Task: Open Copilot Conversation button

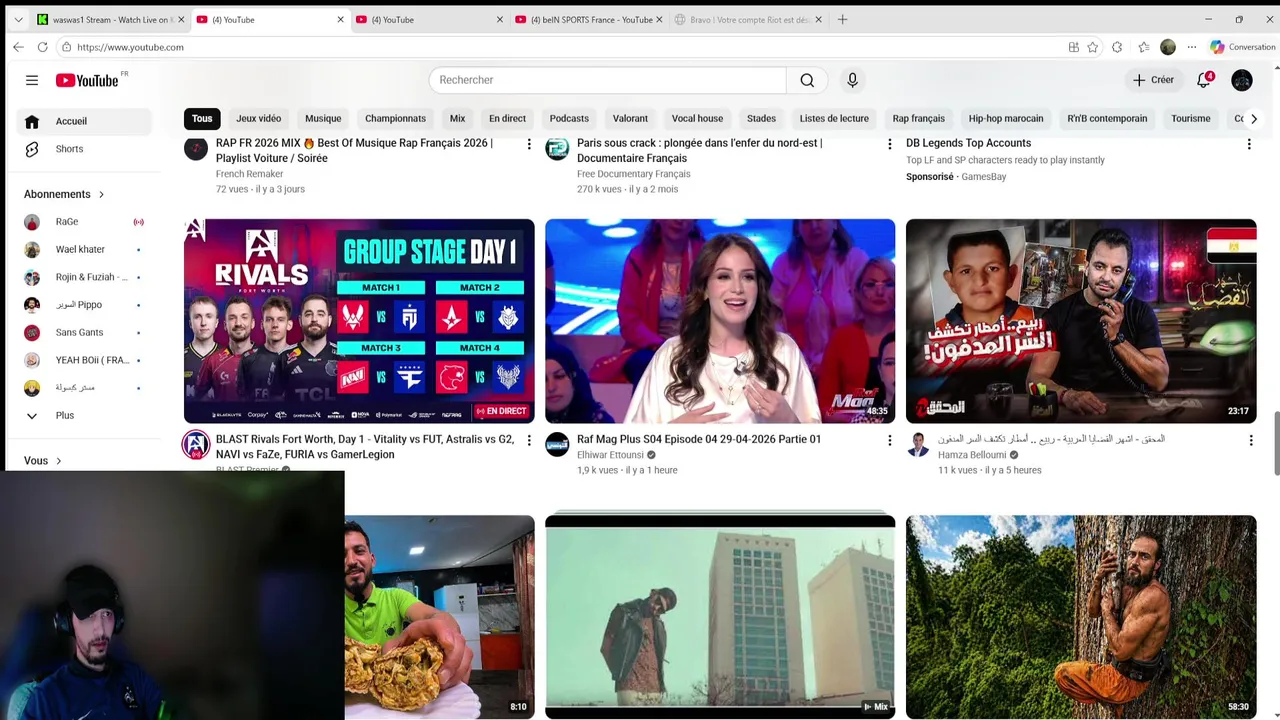Action: click(x=1242, y=47)
